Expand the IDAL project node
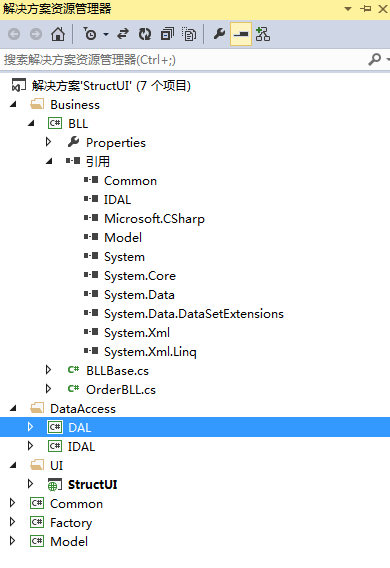The width and height of the screenshot is (390, 568). pos(30,446)
